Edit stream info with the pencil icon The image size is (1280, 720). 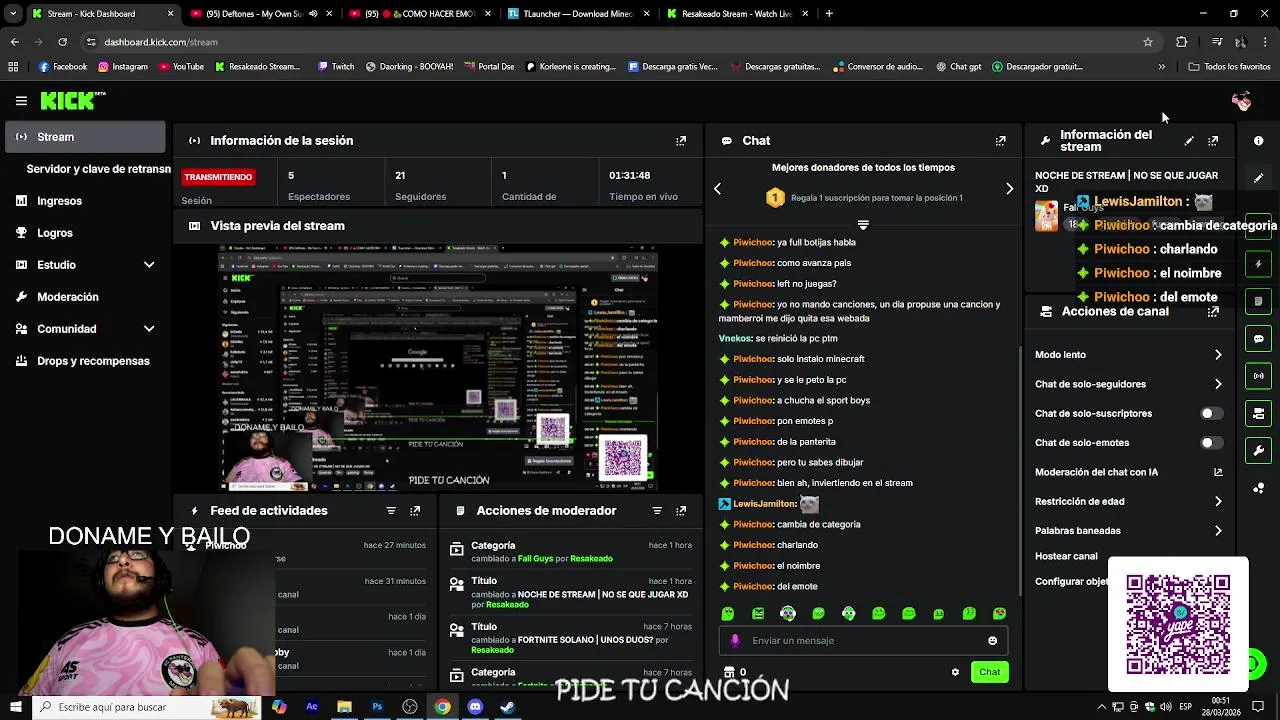point(1189,141)
